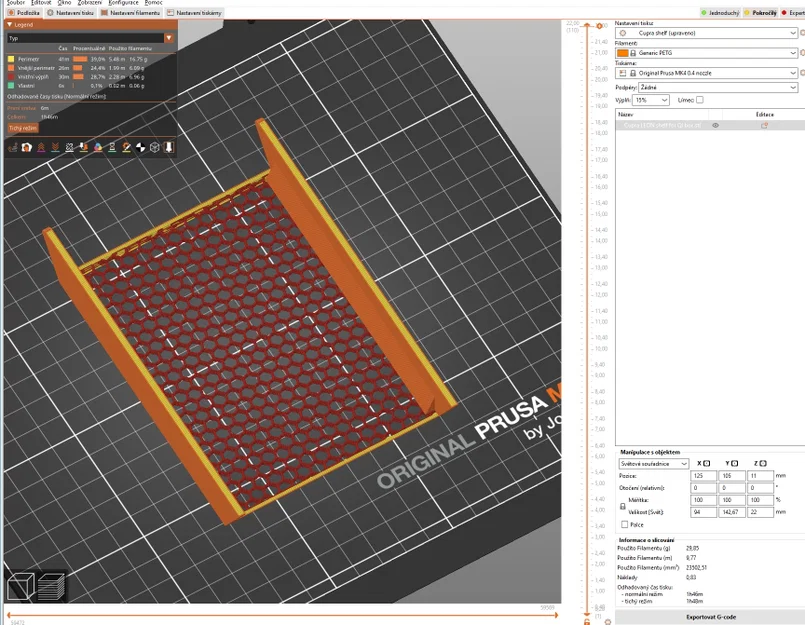Screen dimensions: 805x625
Task: Click right thumb of horizontal moves slider
Action: point(555,615)
